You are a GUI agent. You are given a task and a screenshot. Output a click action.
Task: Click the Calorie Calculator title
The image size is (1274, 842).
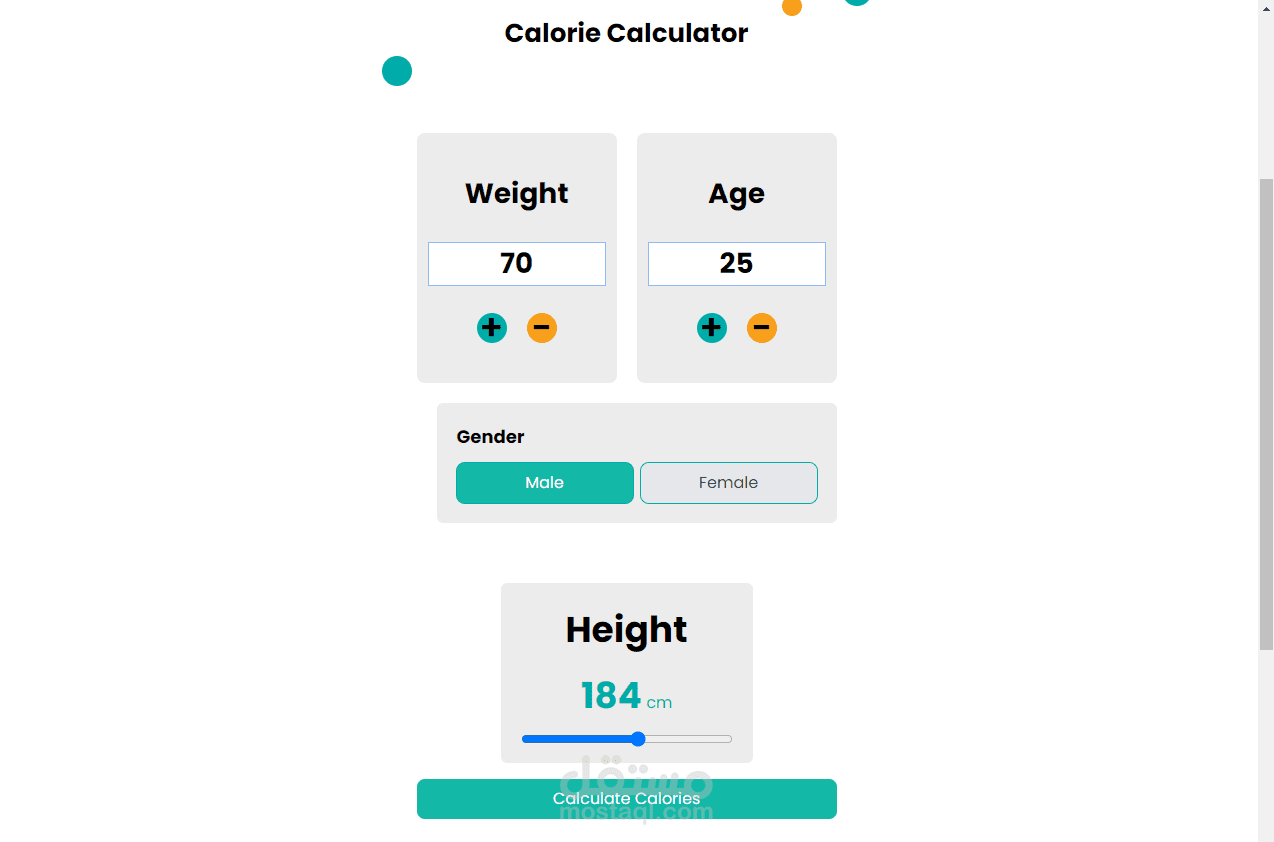[x=626, y=33]
